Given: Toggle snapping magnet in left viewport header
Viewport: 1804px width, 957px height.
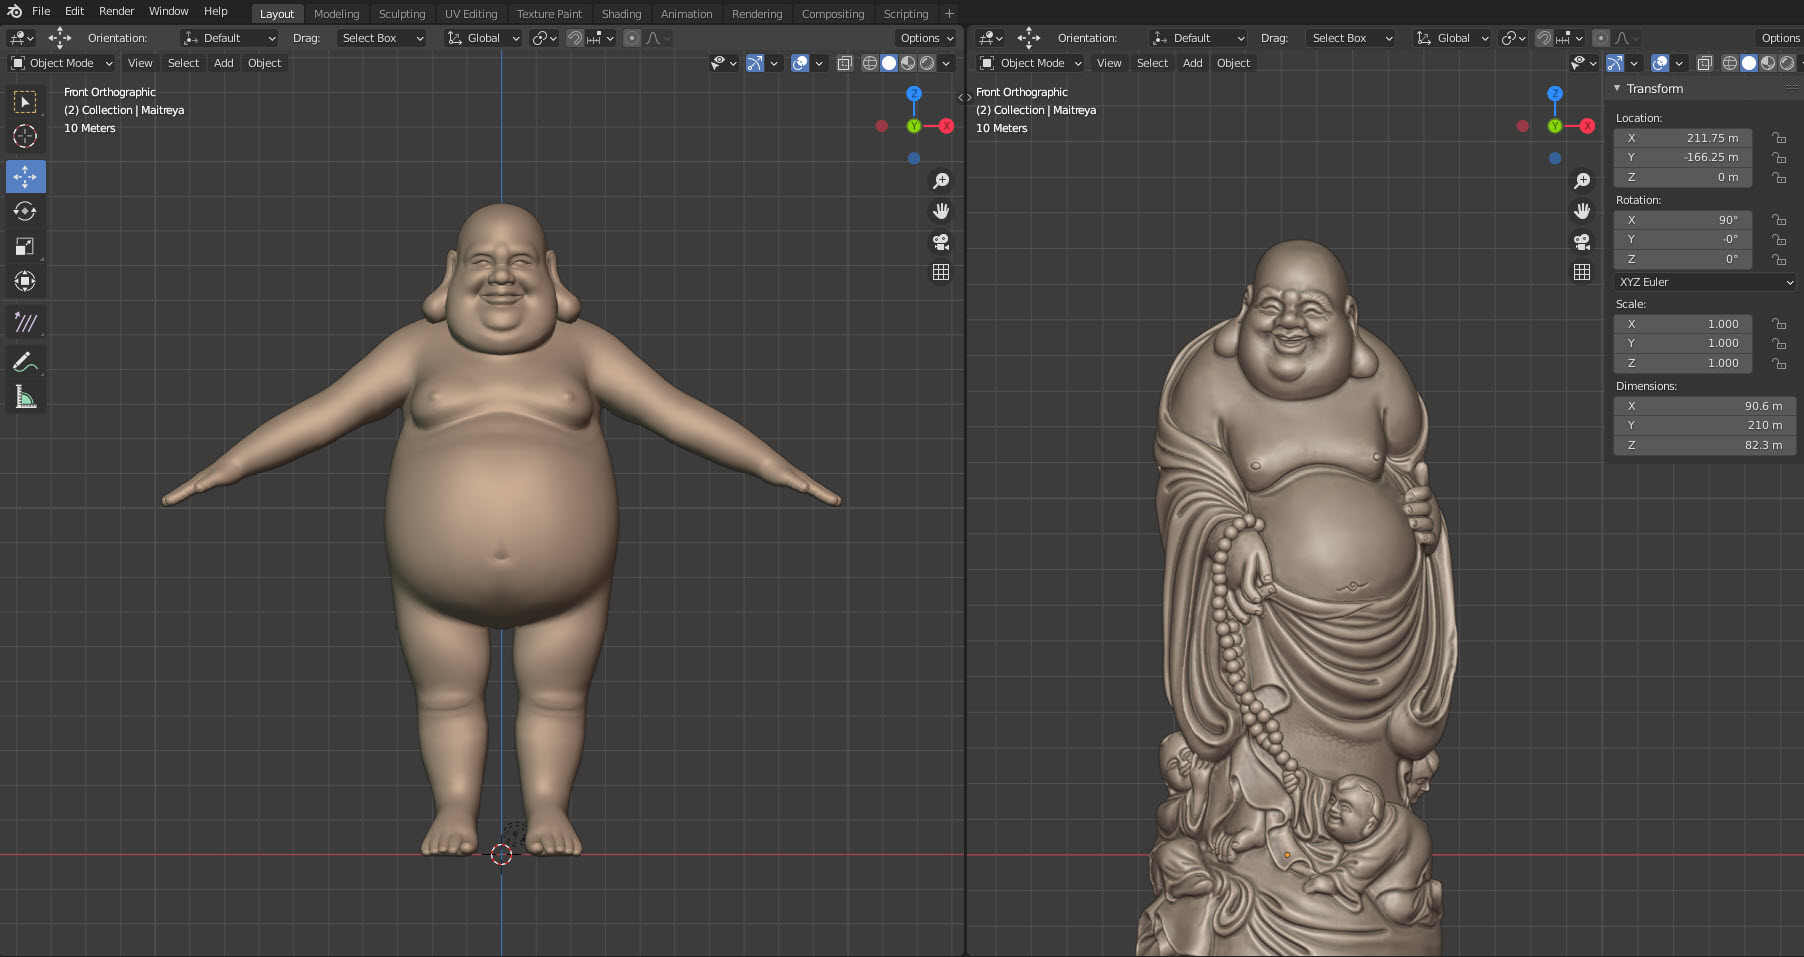Looking at the screenshot, I should tap(575, 38).
